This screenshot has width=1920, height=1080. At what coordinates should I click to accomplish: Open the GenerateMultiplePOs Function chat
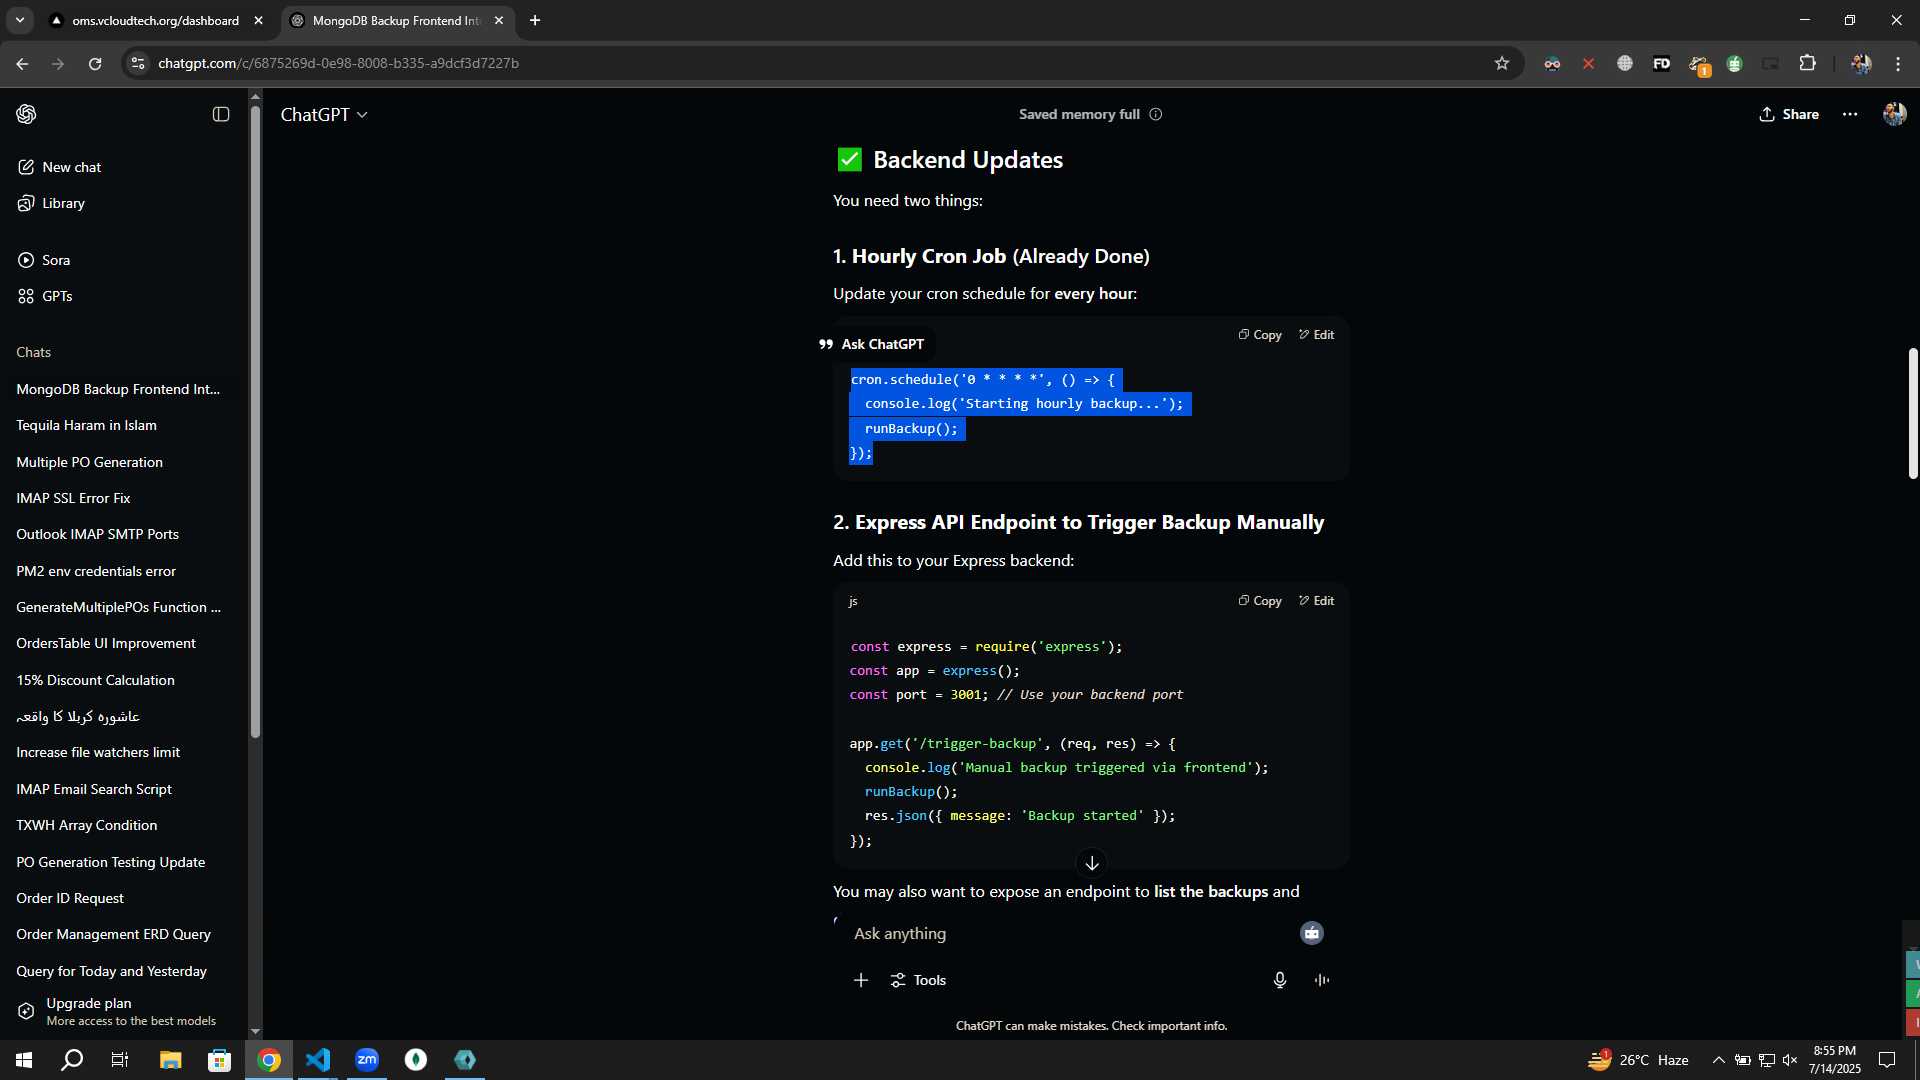tap(118, 607)
